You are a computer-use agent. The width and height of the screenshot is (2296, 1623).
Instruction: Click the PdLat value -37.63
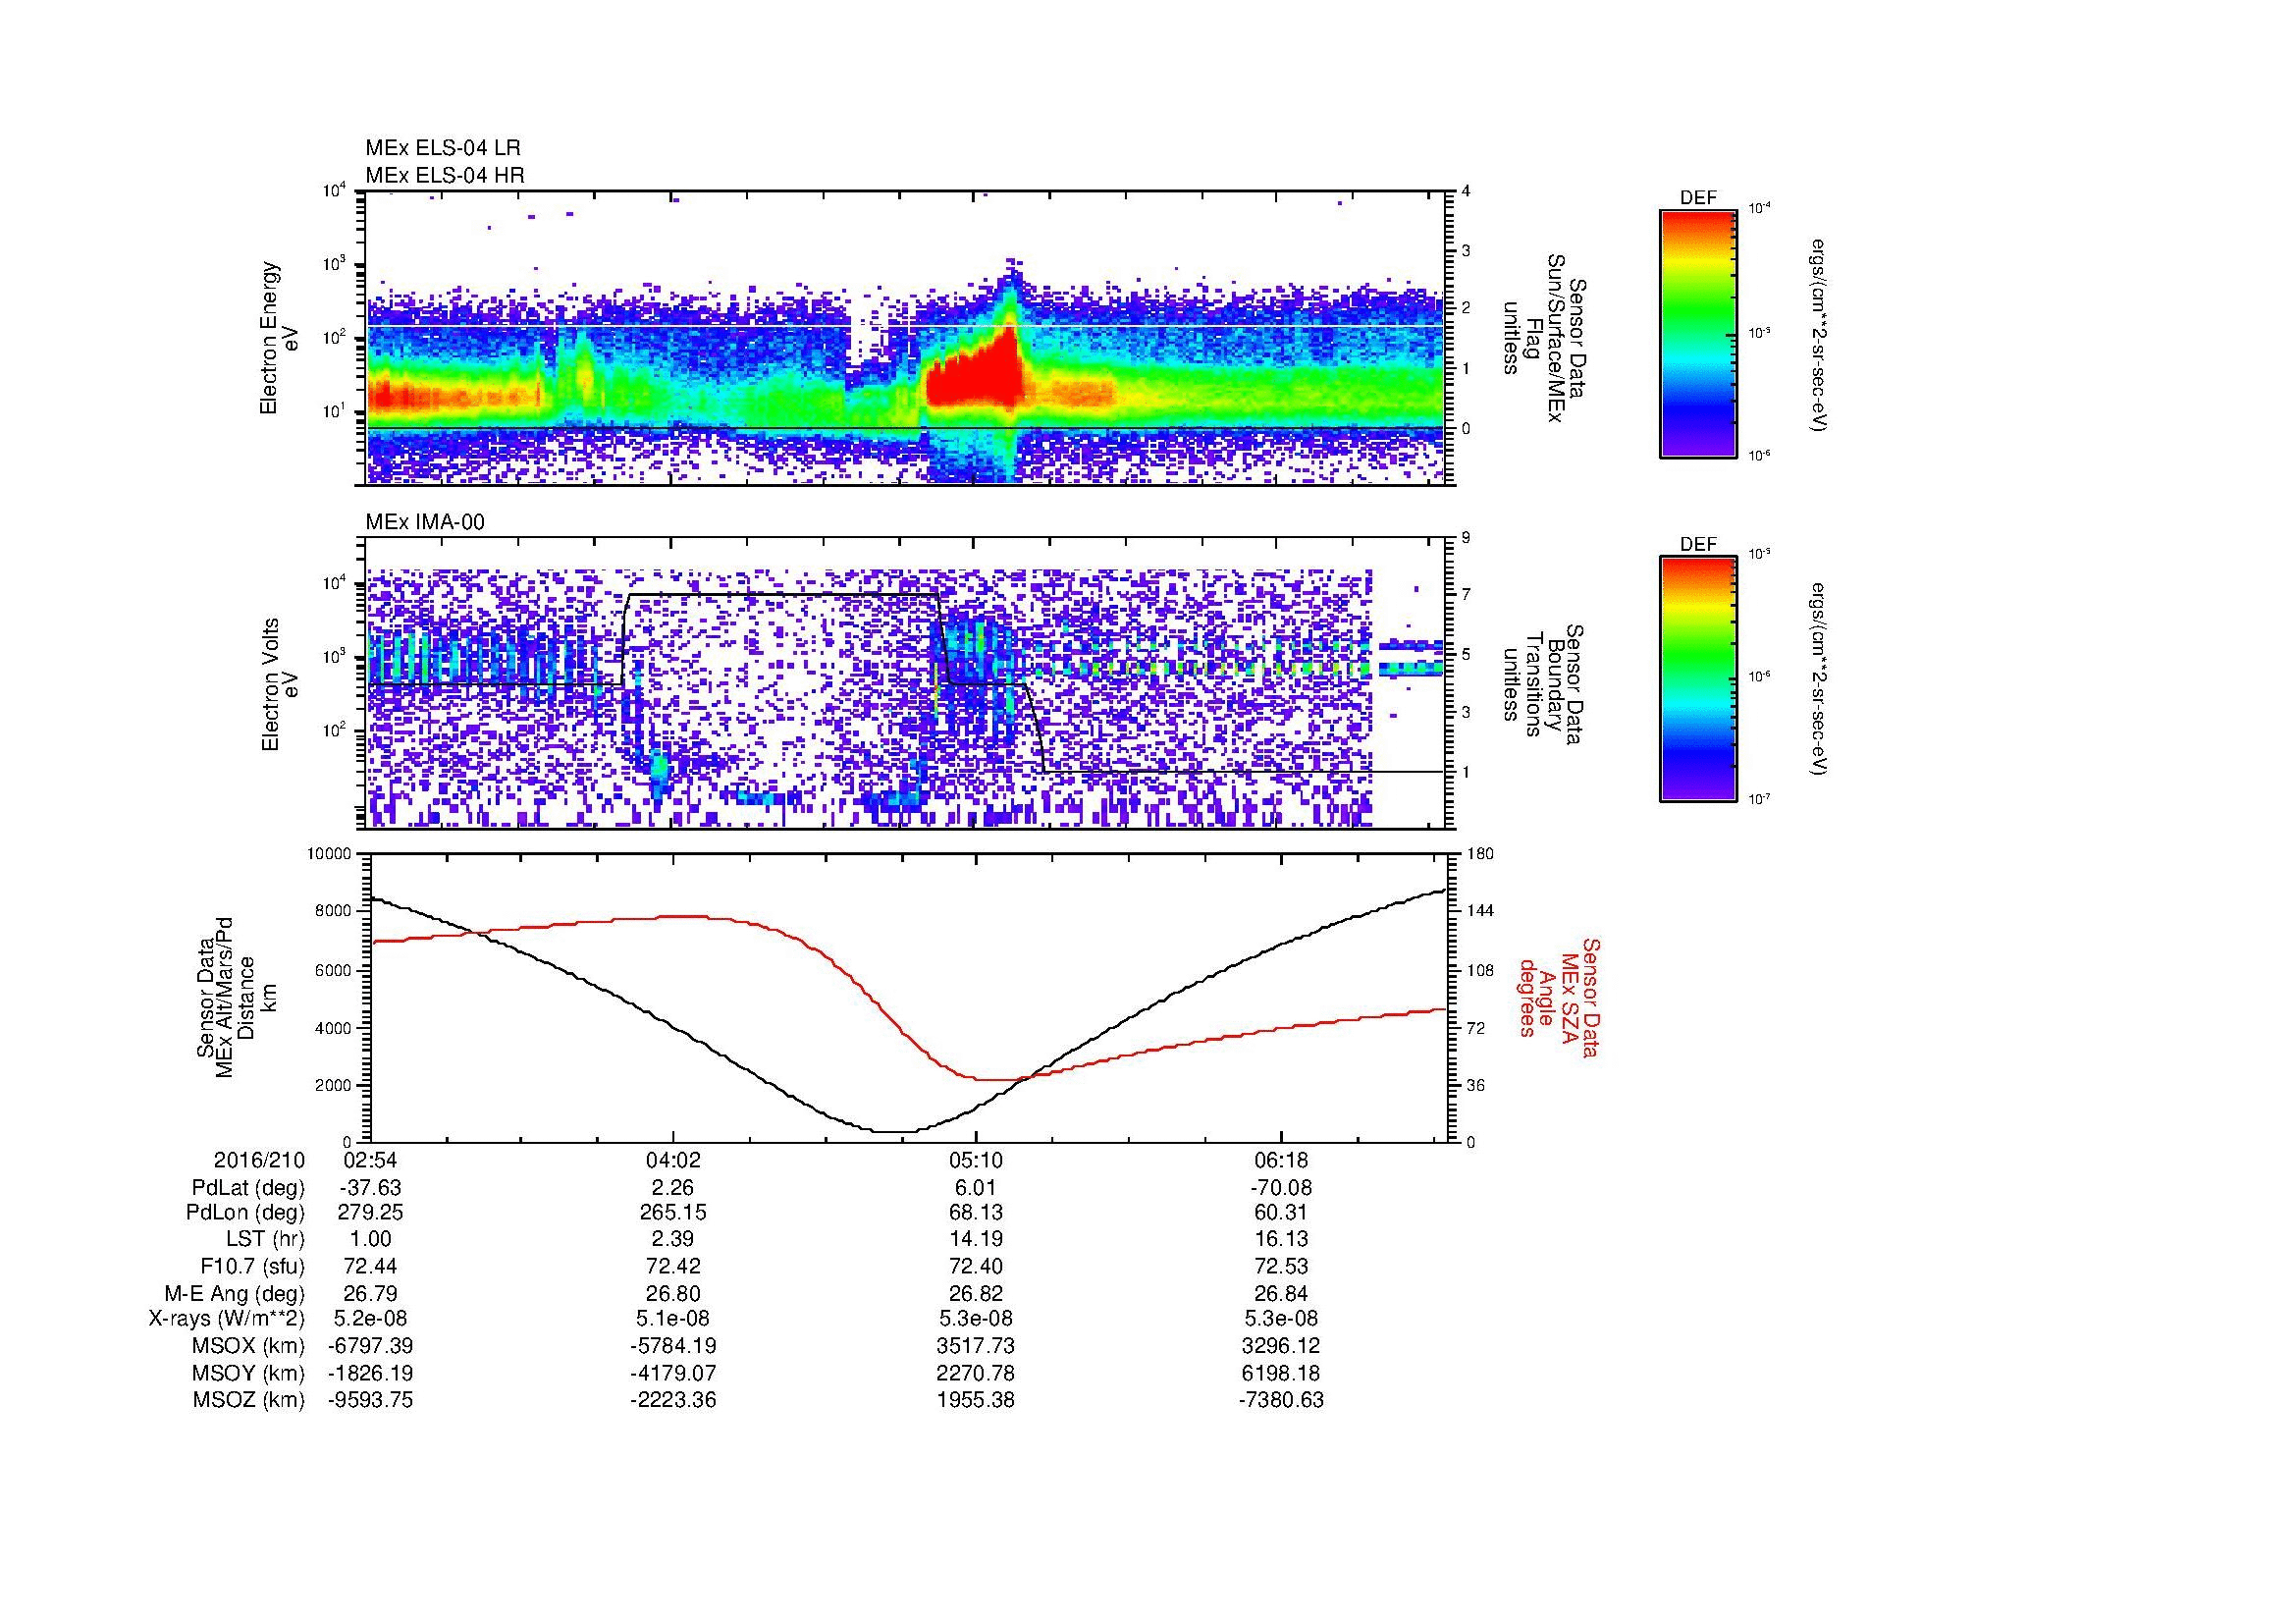point(371,1188)
